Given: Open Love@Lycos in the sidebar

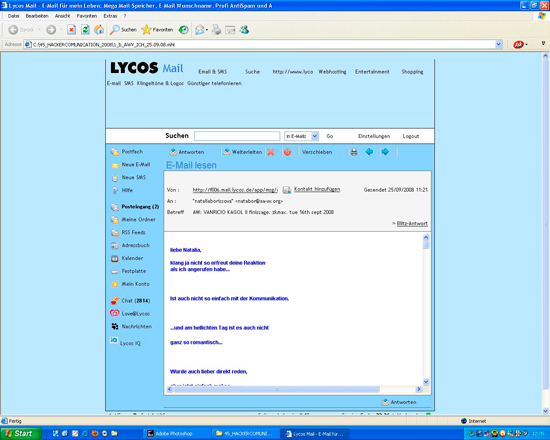Looking at the screenshot, I should click(130, 313).
